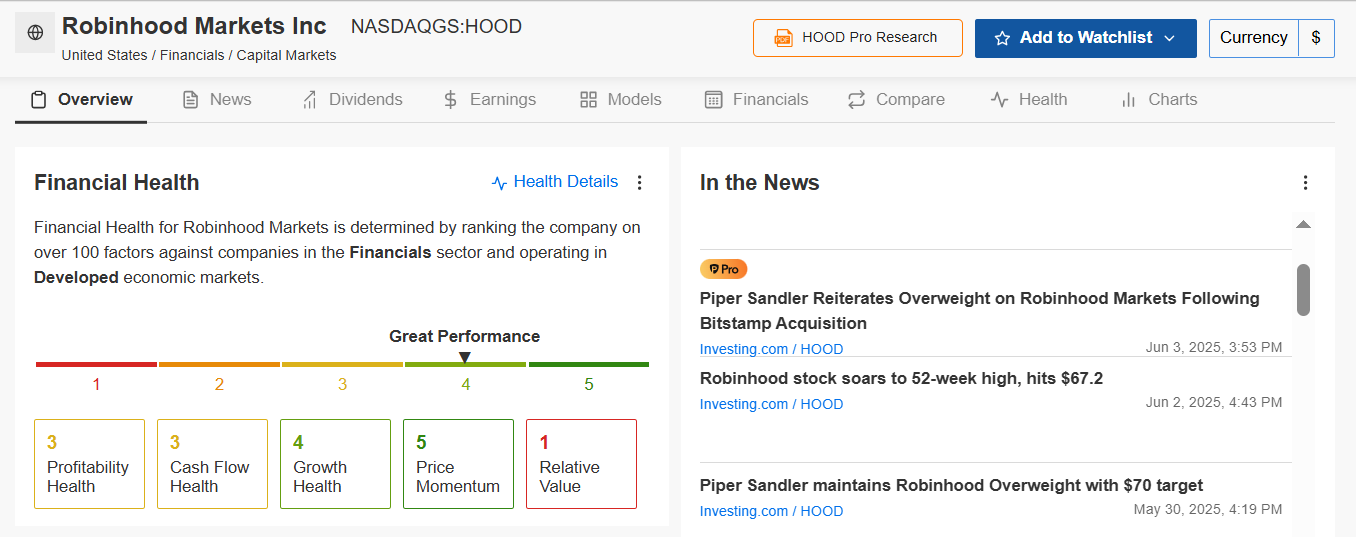Click the clipboard icon on the Overview tab

tap(39, 100)
